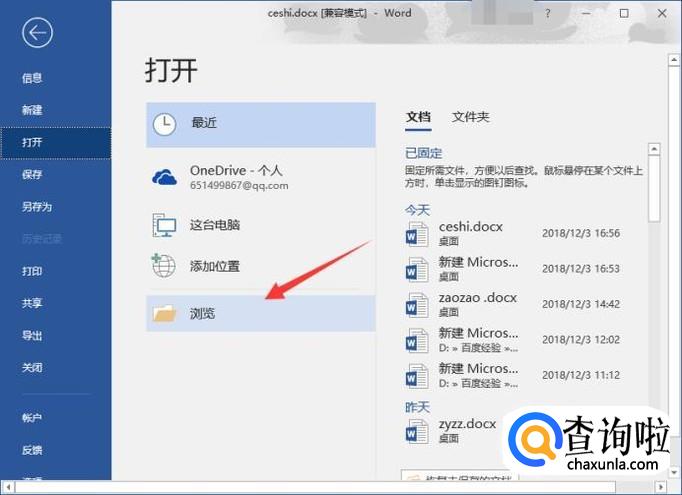This screenshot has width=682, height=495.
Task: Switch to the 文档 tab
Action: click(418, 117)
